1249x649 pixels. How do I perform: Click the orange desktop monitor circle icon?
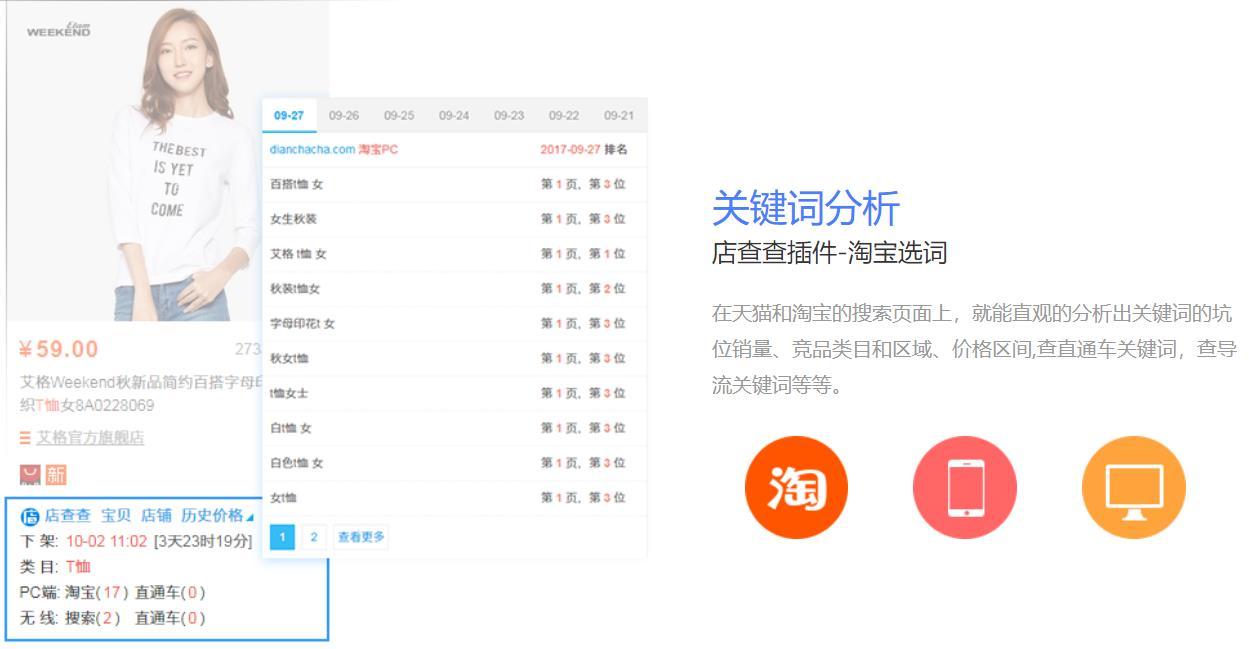[1133, 486]
